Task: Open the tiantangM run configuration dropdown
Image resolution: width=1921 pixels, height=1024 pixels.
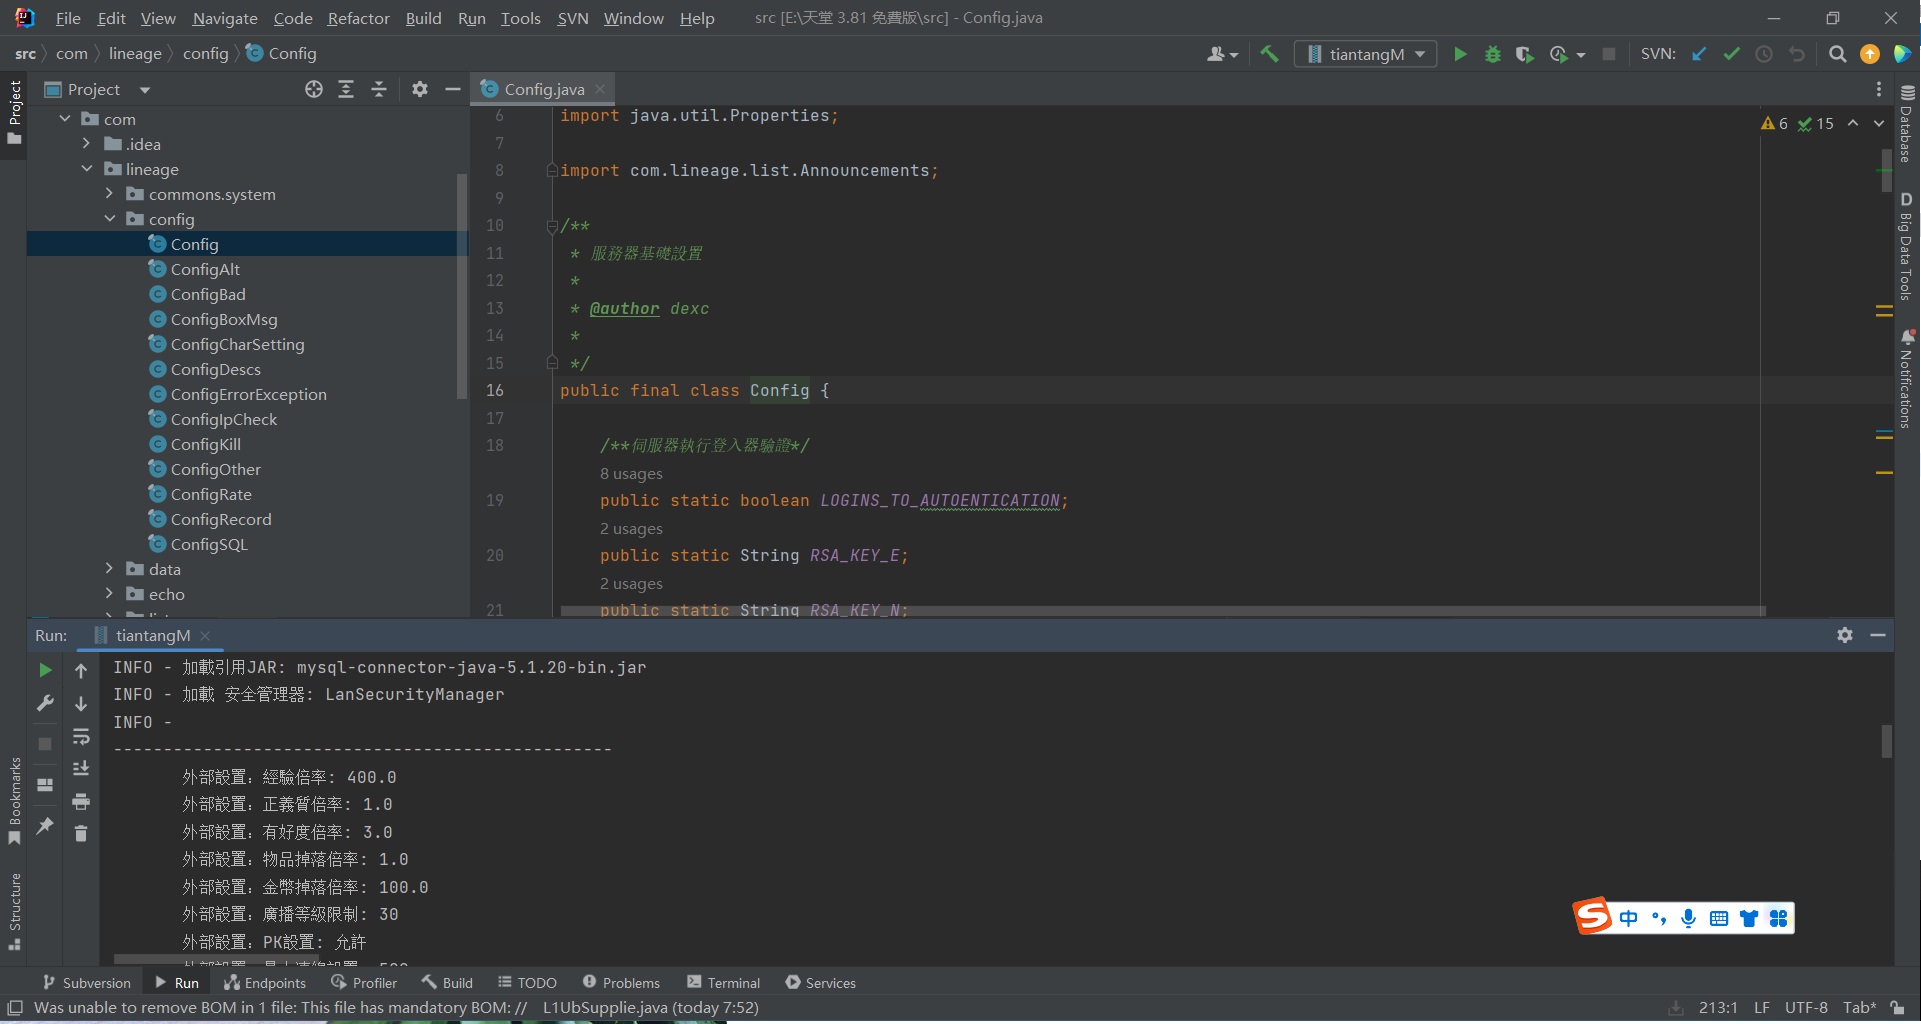Action: 1366,54
